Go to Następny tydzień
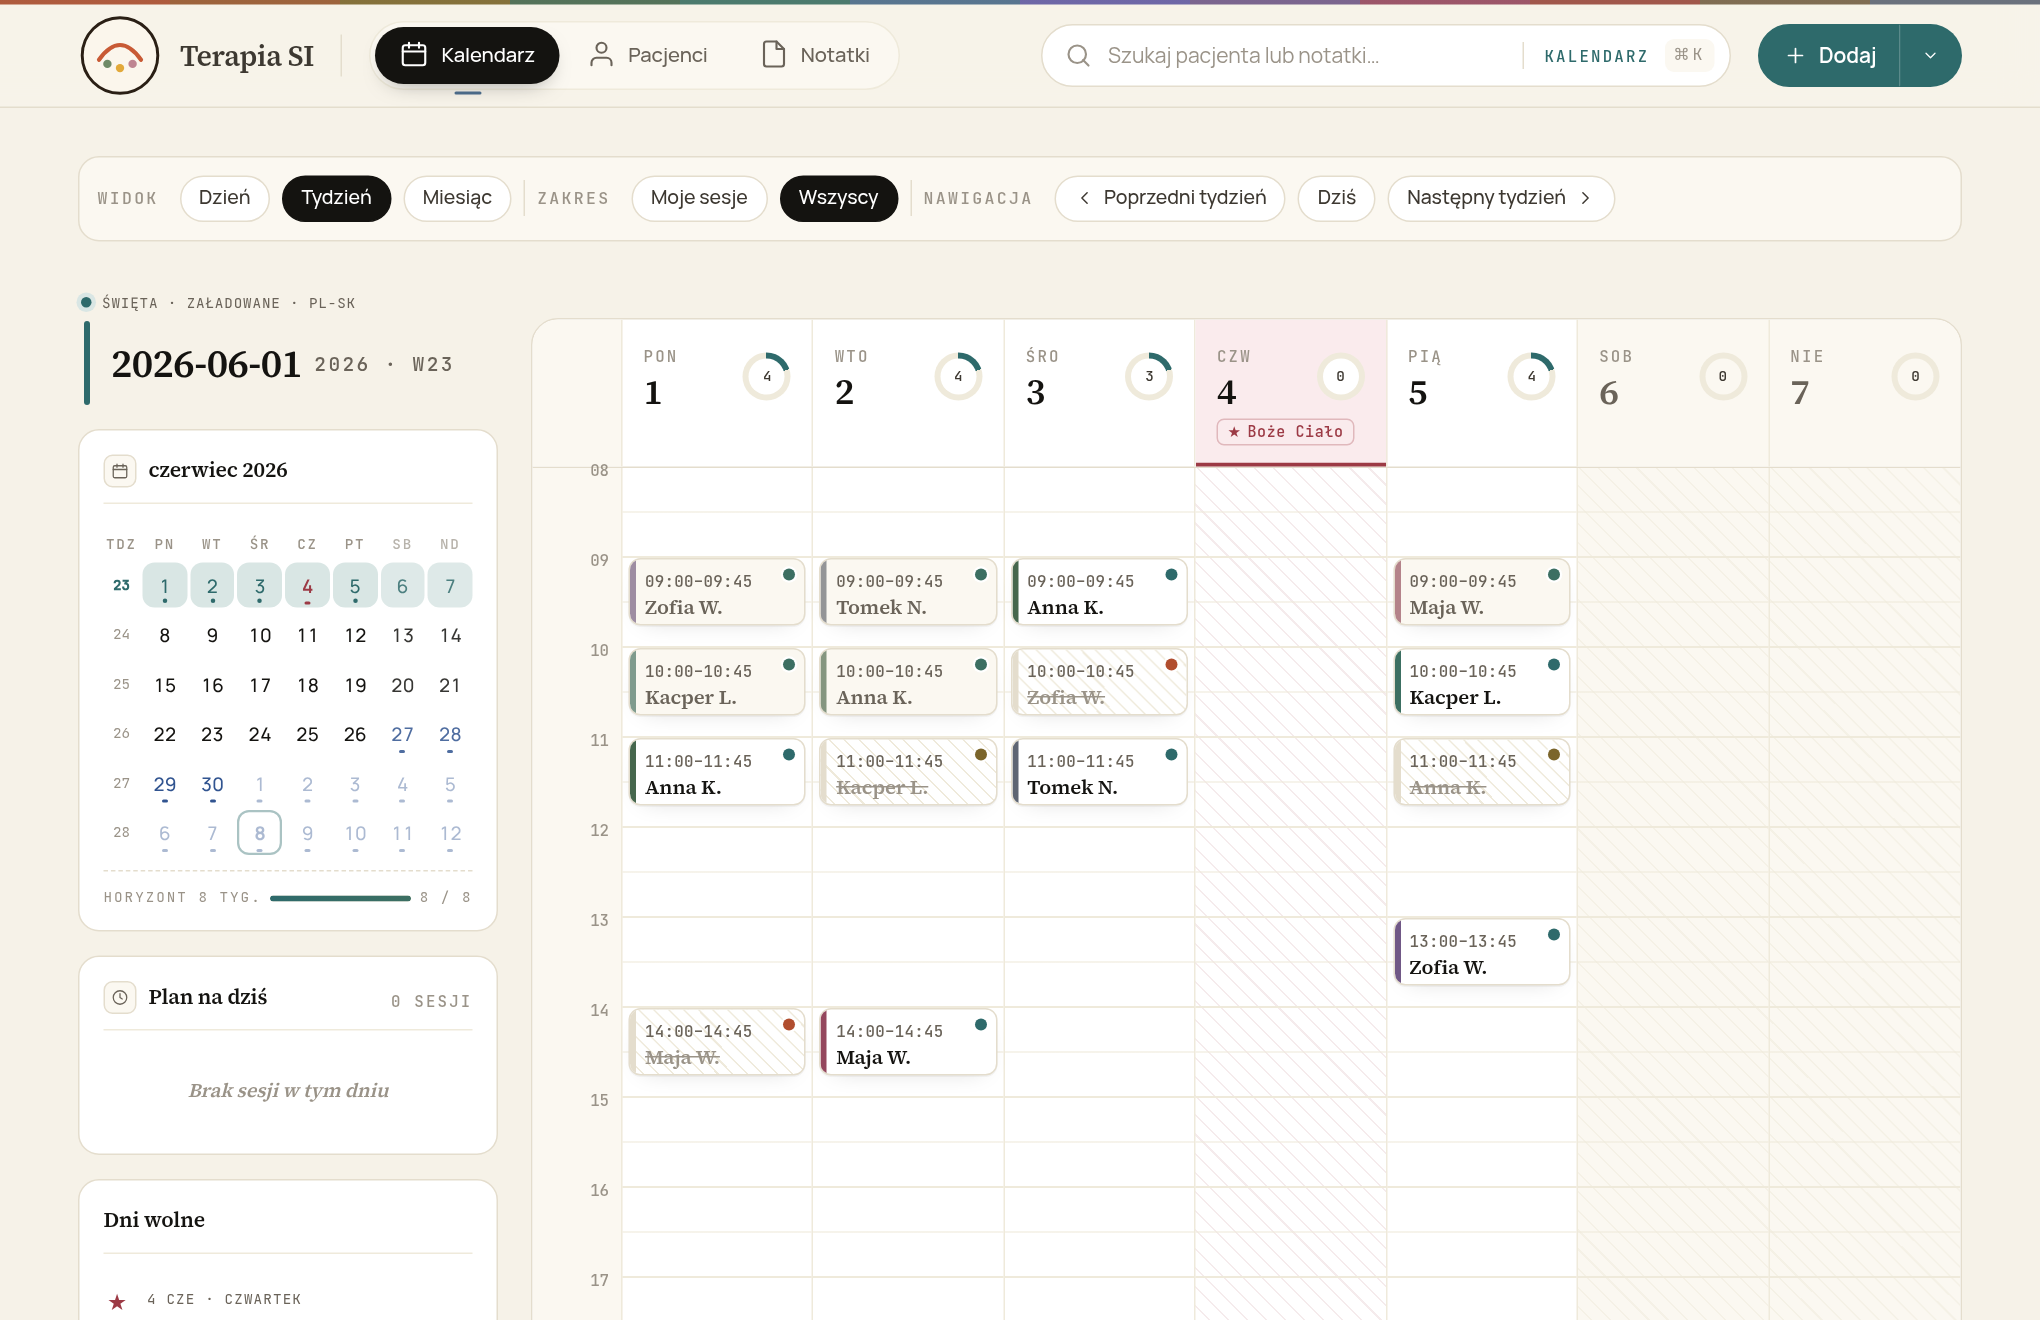Image resolution: width=2040 pixels, height=1320 pixels. point(1500,198)
